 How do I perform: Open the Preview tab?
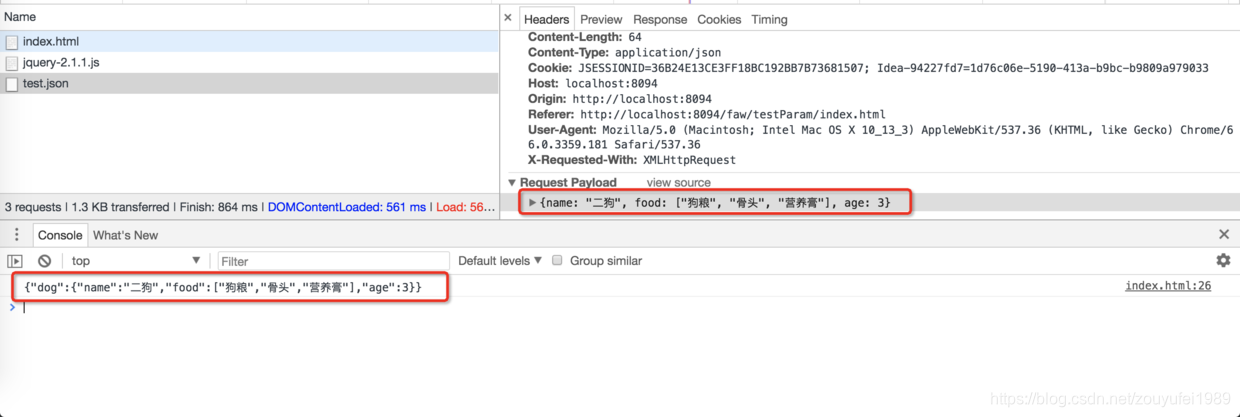[601, 19]
